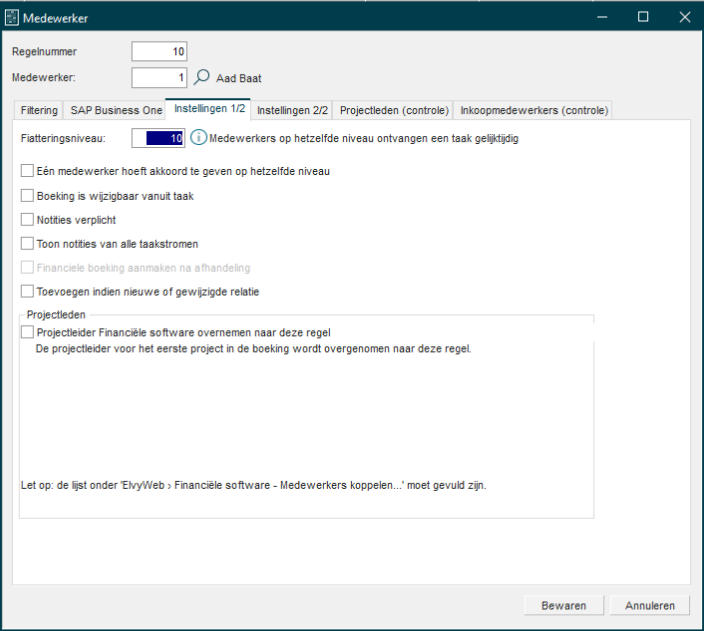Image resolution: width=704 pixels, height=631 pixels.
Task: Switch to Inkoopmedewerkers (controle) tab
Action: tap(533, 110)
